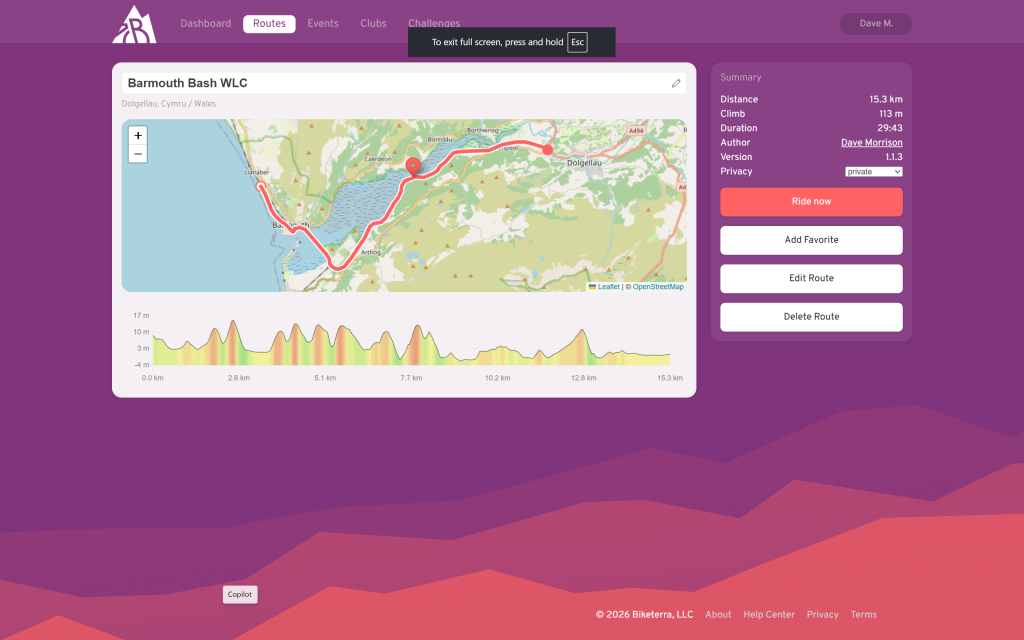Click Add Favorite button
This screenshot has width=1024, height=640.
coord(811,240)
